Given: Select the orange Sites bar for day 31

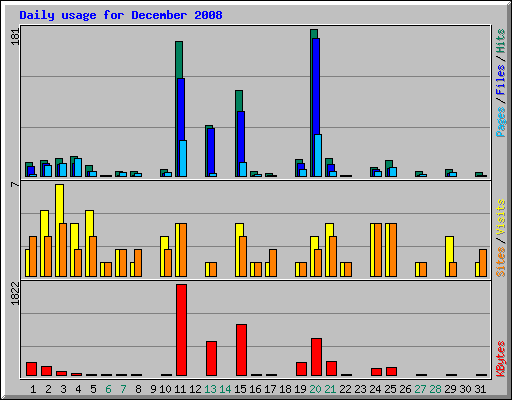Looking at the screenshot, I should (483, 263).
